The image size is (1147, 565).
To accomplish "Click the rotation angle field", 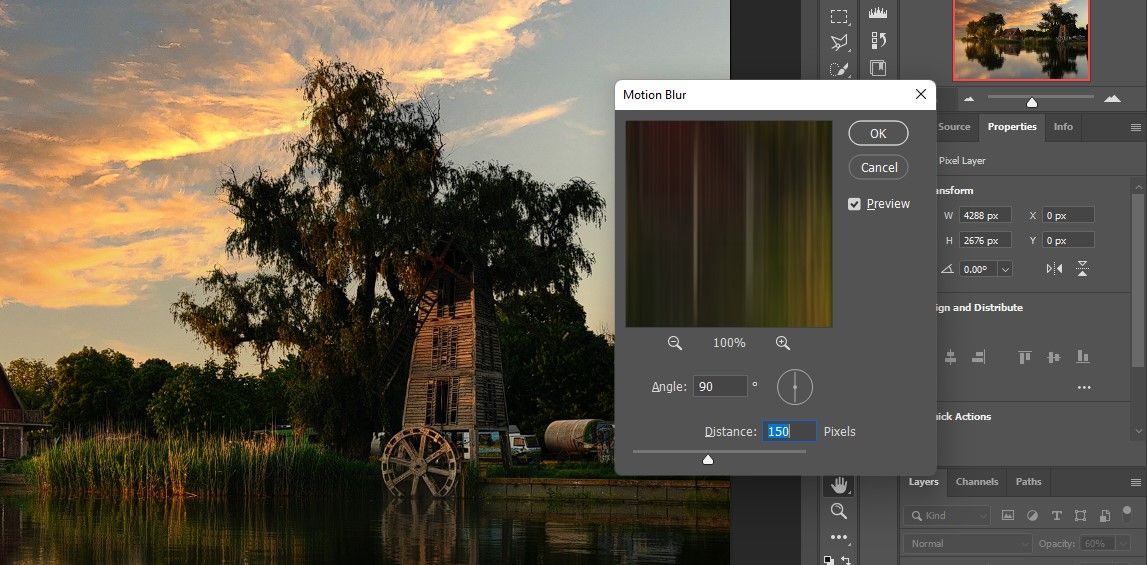I will click(x=979, y=269).
